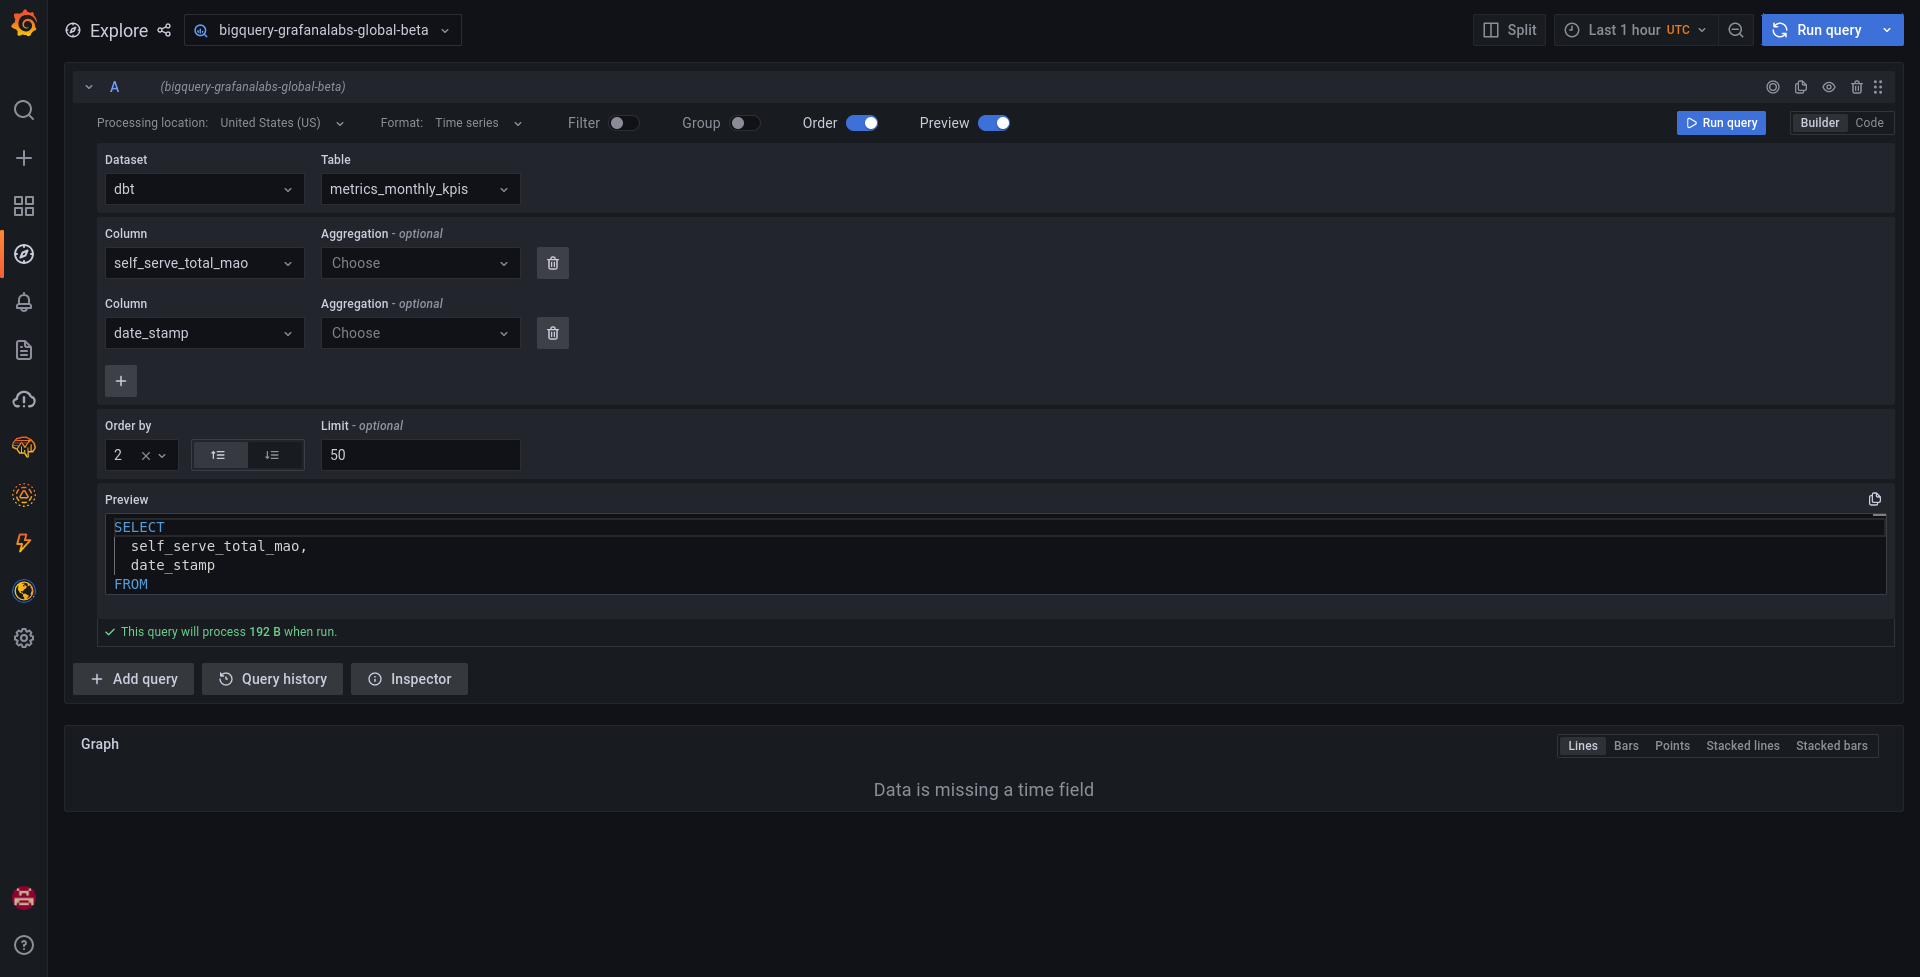Open the Alerting bell icon

click(24, 302)
